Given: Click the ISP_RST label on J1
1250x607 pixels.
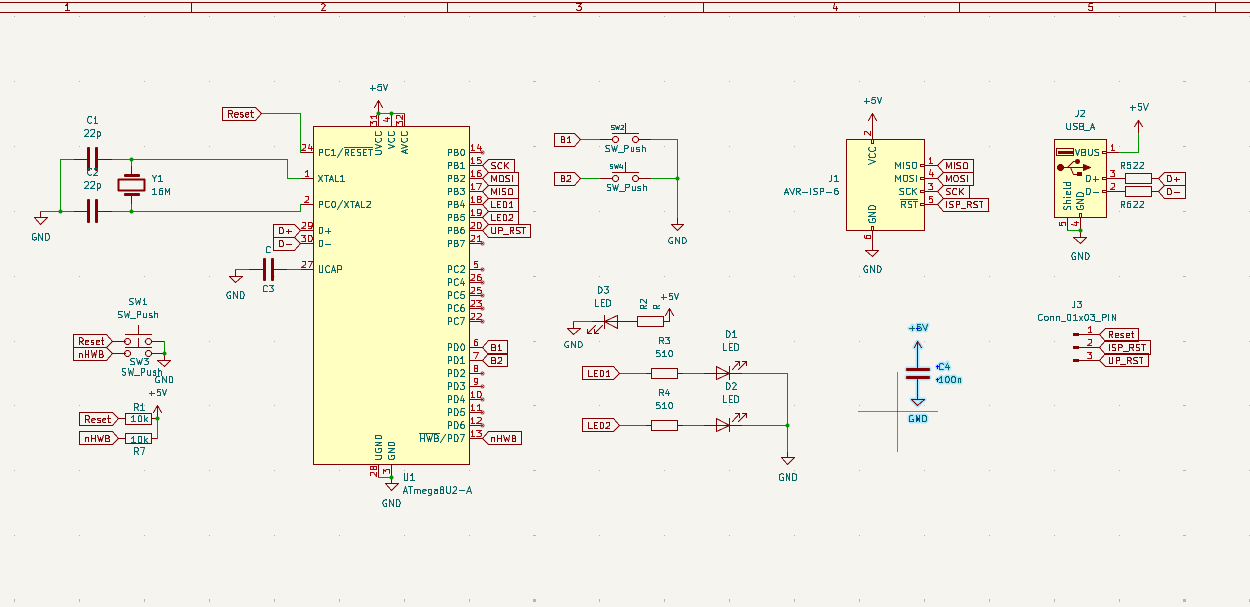Looking at the screenshot, I should click(x=962, y=204).
